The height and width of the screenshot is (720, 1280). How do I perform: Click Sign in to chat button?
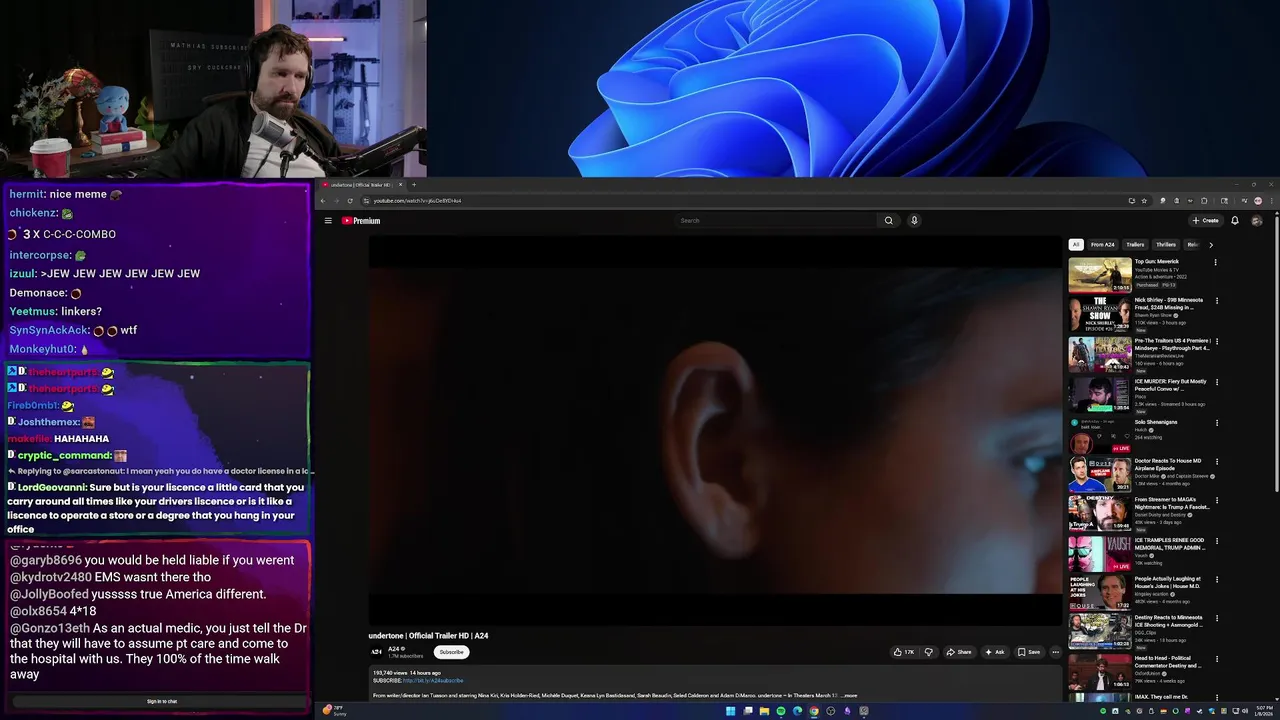tap(162, 701)
